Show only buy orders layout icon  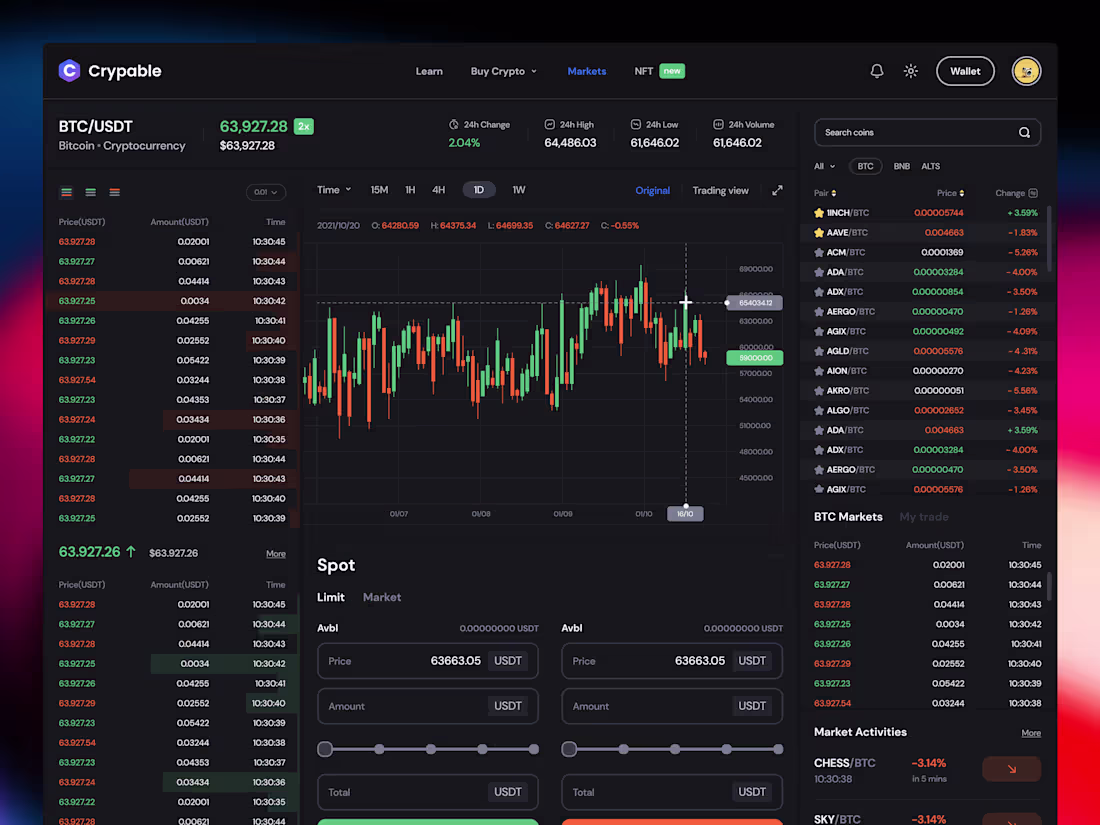pos(90,192)
